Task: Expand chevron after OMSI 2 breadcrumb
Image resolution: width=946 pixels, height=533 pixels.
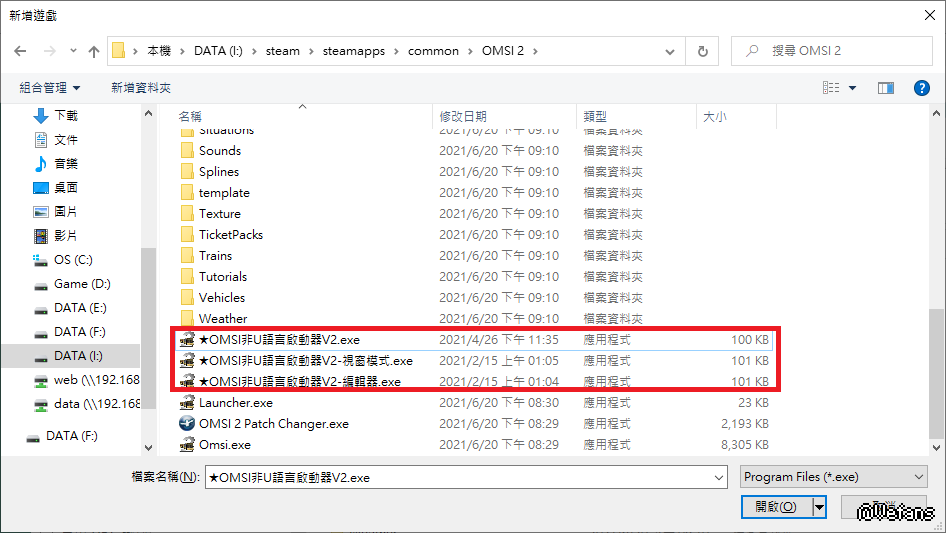Action: [x=535, y=51]
